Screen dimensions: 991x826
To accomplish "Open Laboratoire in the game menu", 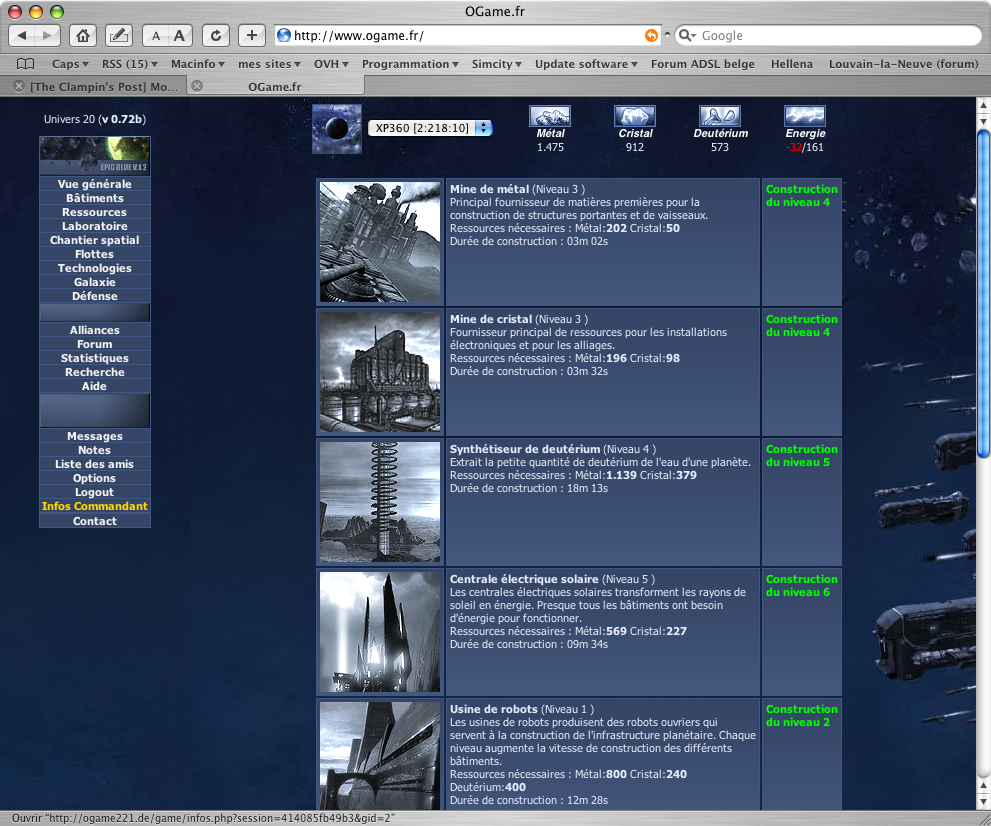I will [x=95, y=226].
